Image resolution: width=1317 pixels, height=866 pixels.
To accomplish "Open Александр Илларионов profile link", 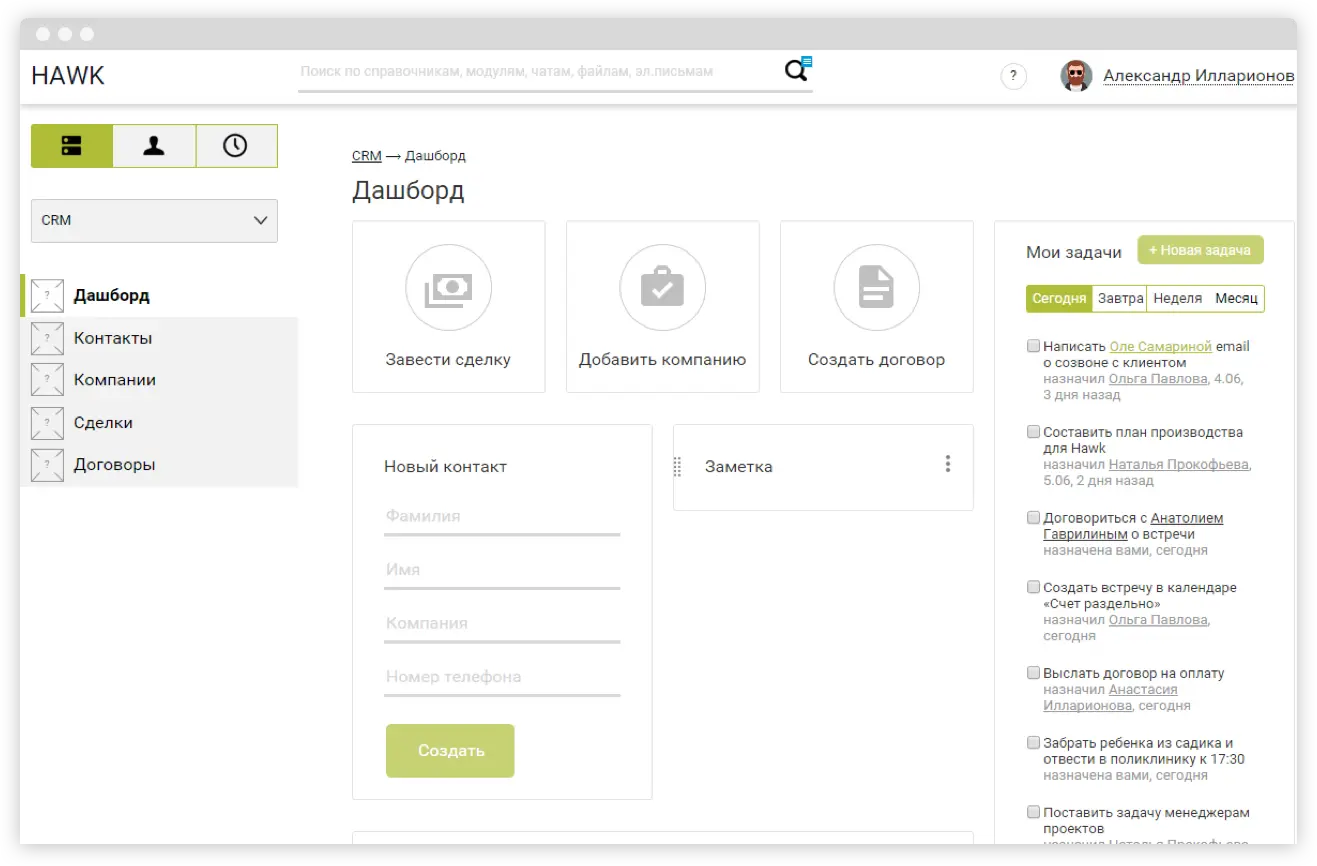I will pos(1198,76).
